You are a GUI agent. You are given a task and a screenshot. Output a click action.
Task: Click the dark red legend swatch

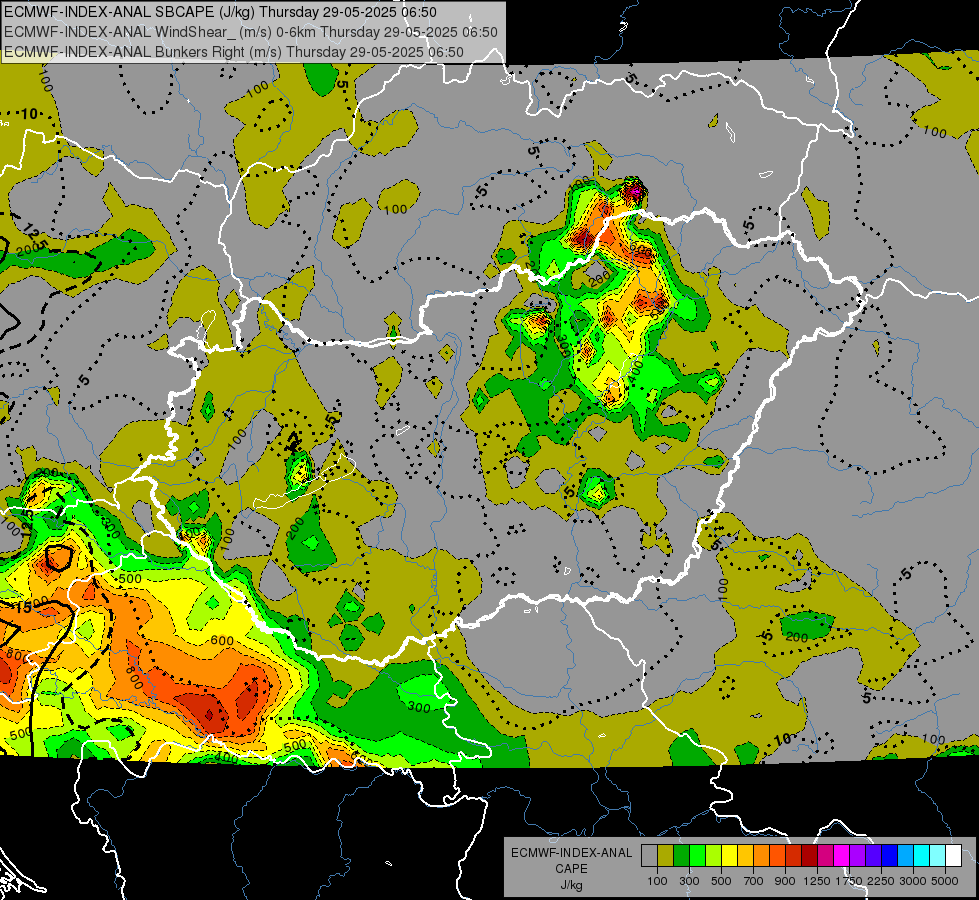[809, 855]
